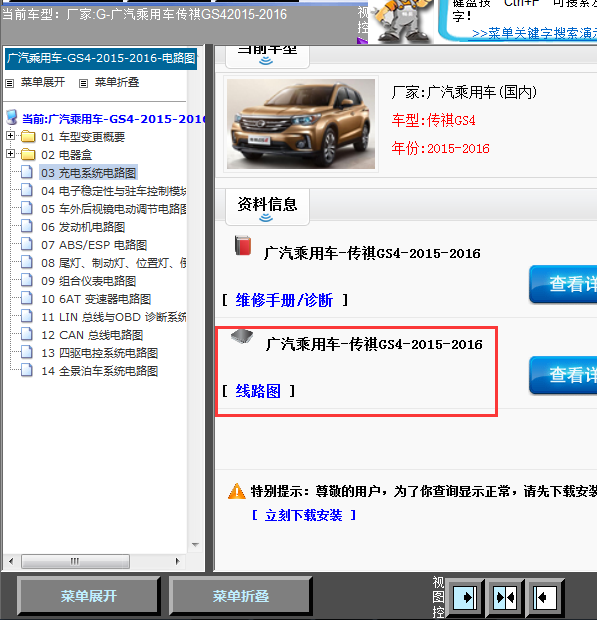Click the 车型:传祺GS4 red text
This screenshot has height=620, width=597.
click(433, 120)
